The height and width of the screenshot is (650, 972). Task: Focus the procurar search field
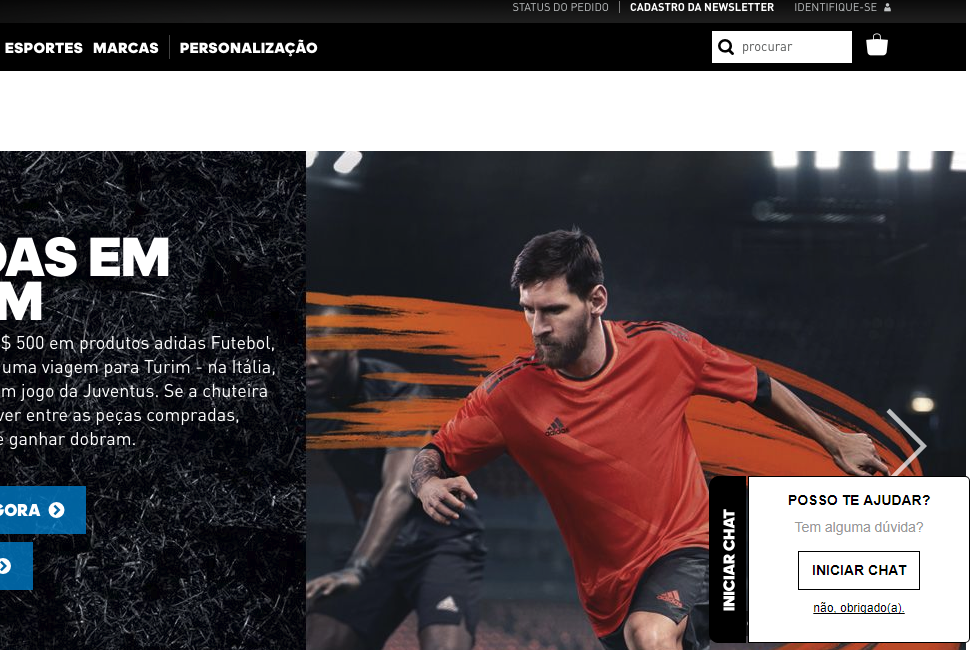pyautogui.click(x=782, y=47)
